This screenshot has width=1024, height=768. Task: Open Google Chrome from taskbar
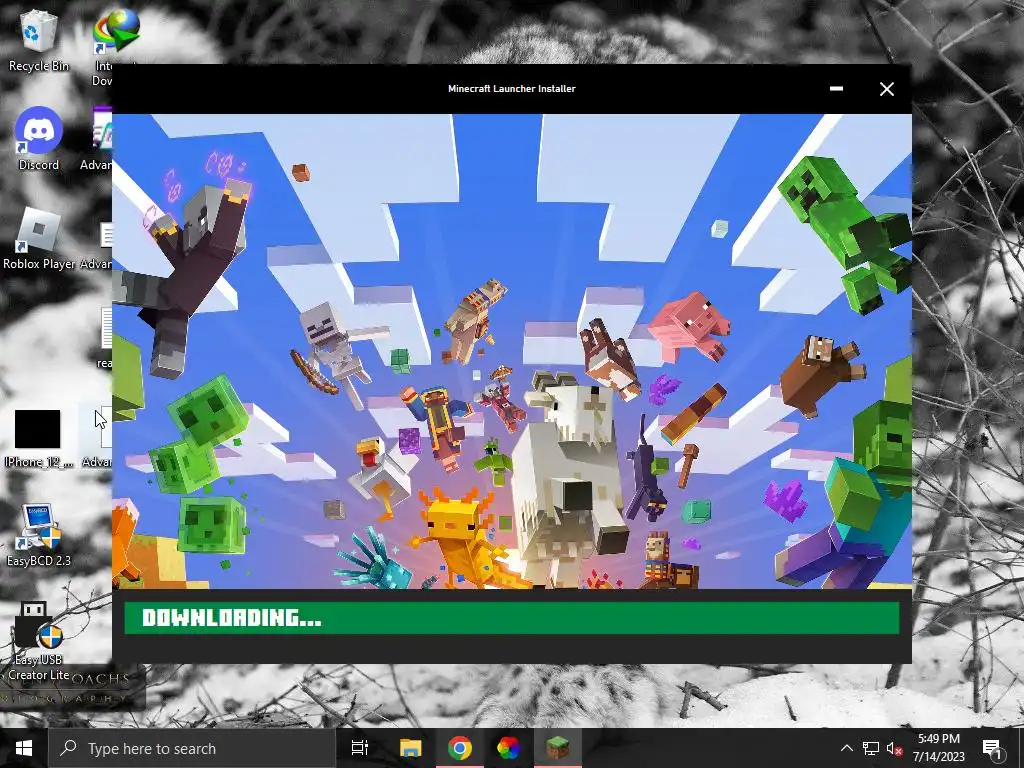[460, 748]
